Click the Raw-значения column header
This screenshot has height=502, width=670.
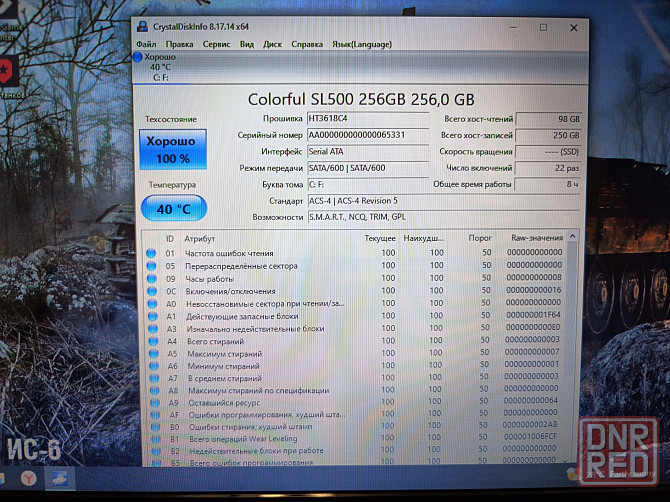537,238
